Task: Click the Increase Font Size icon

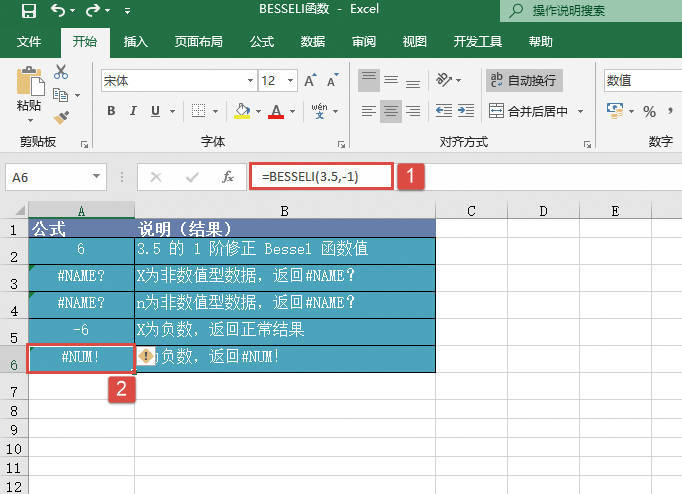Action: click(x=309, y=80)
